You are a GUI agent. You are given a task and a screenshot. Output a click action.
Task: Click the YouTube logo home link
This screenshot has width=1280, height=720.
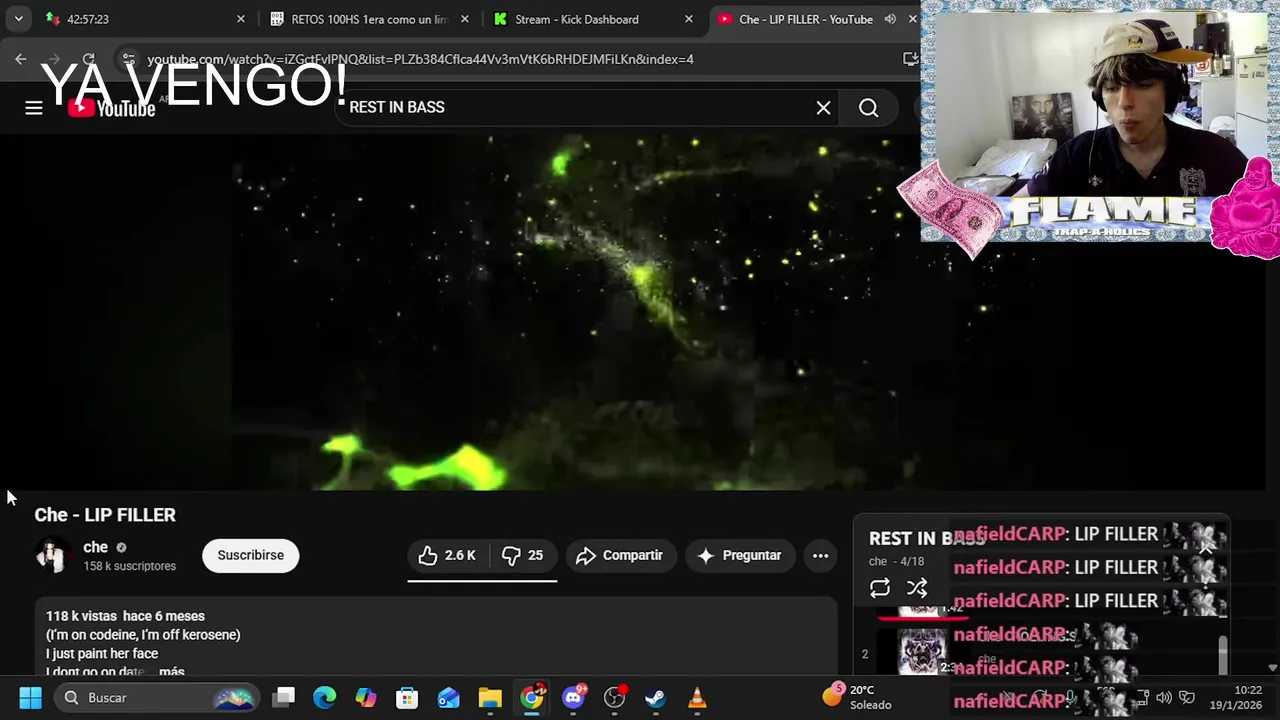point(112,108)
